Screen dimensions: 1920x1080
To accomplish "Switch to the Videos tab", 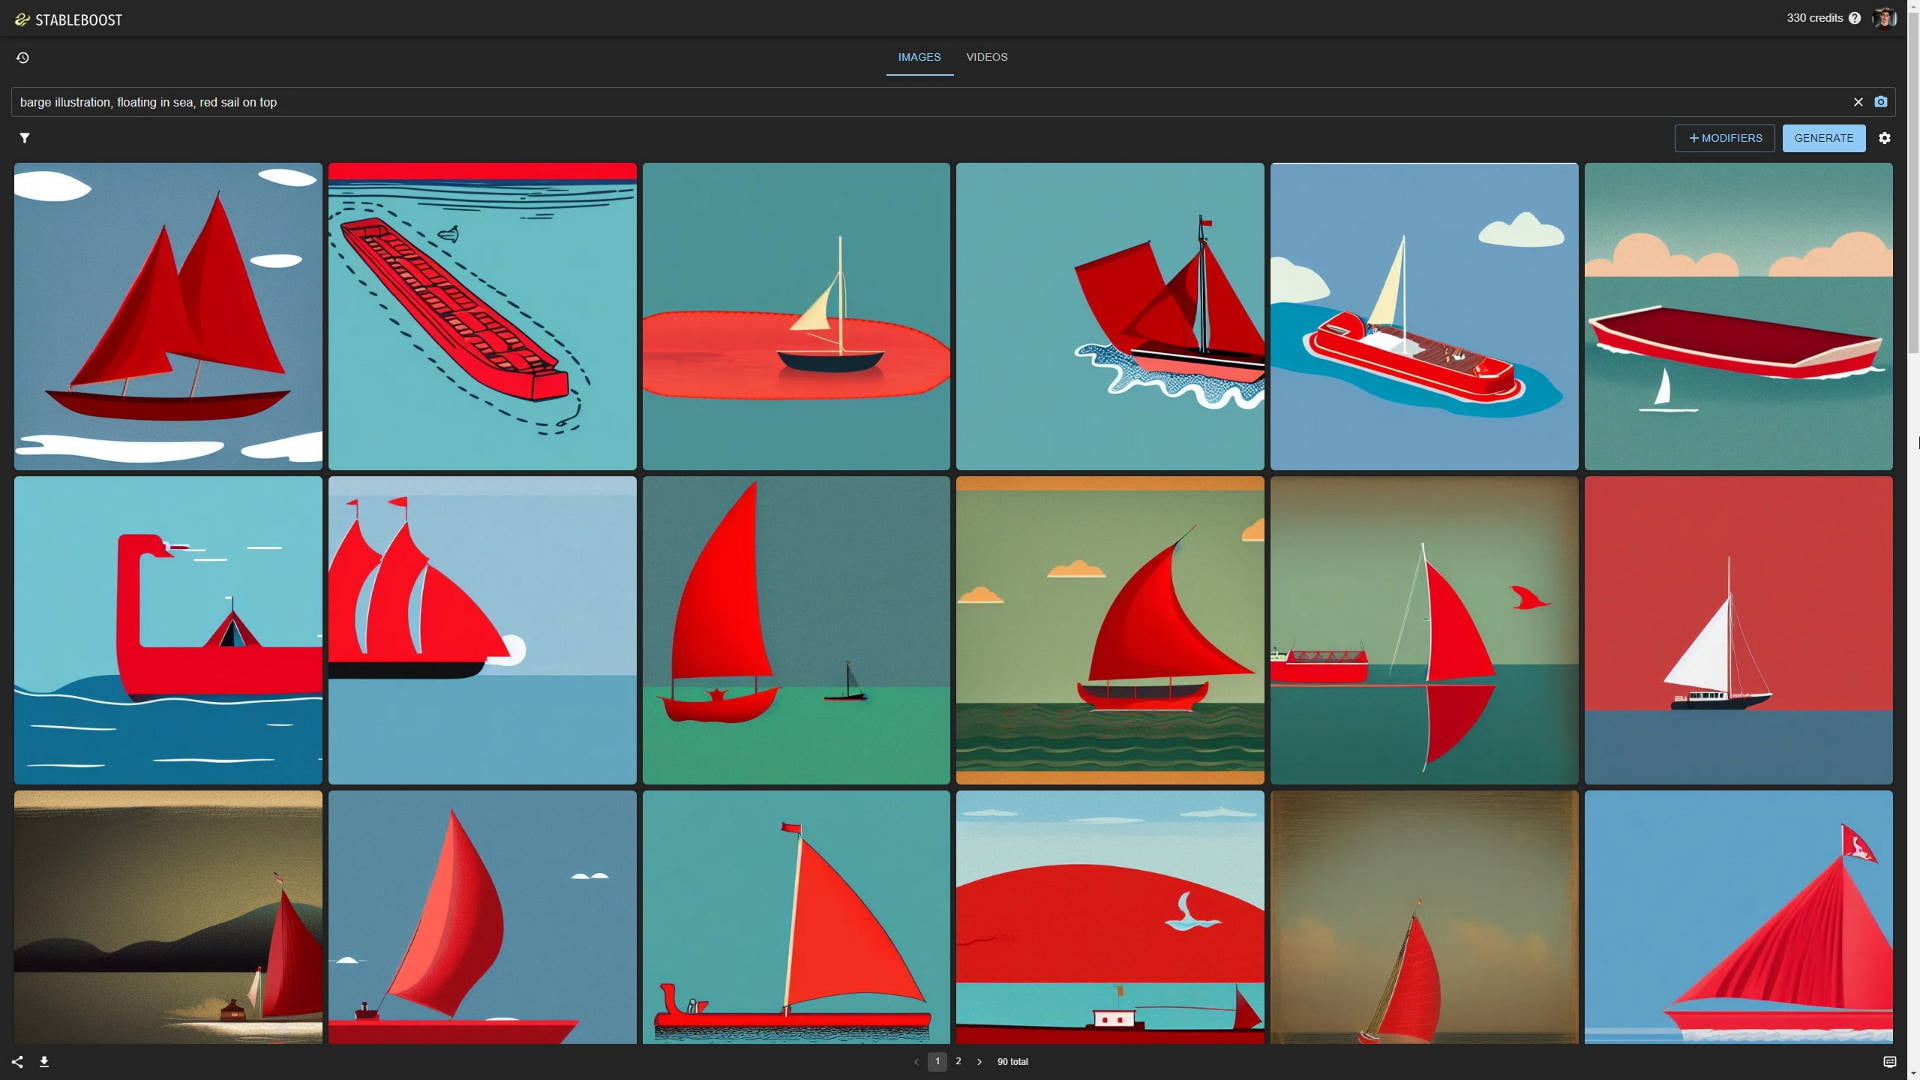I will (986, 57).
